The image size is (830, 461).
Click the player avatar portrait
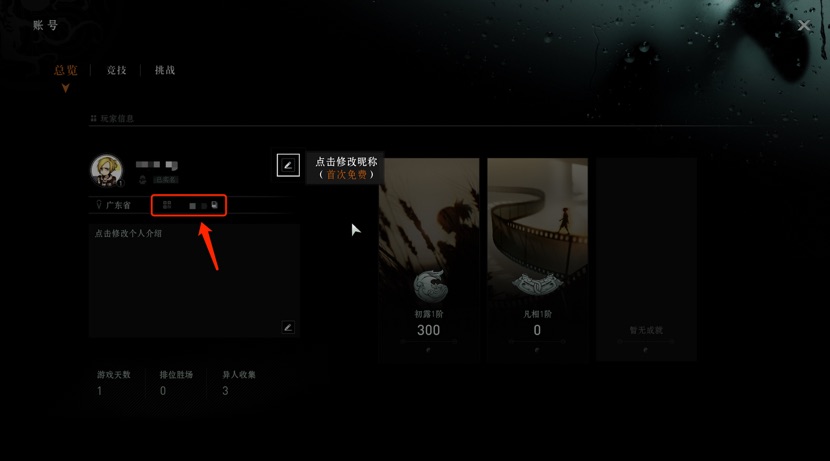point(106,170)
